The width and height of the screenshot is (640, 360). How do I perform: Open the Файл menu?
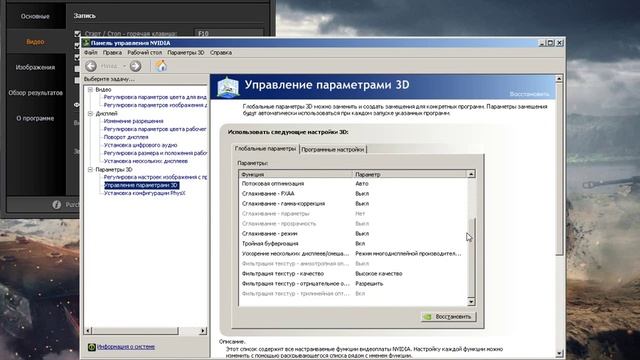click(91, 53)
